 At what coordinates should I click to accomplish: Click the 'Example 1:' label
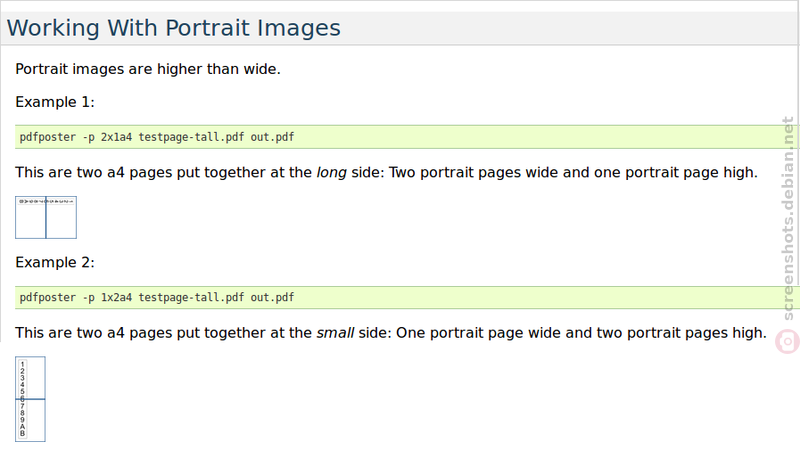click(x=55, y=102)
